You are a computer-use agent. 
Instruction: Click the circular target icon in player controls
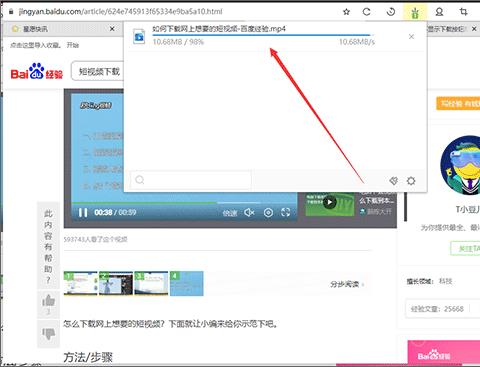pos(268,213)
